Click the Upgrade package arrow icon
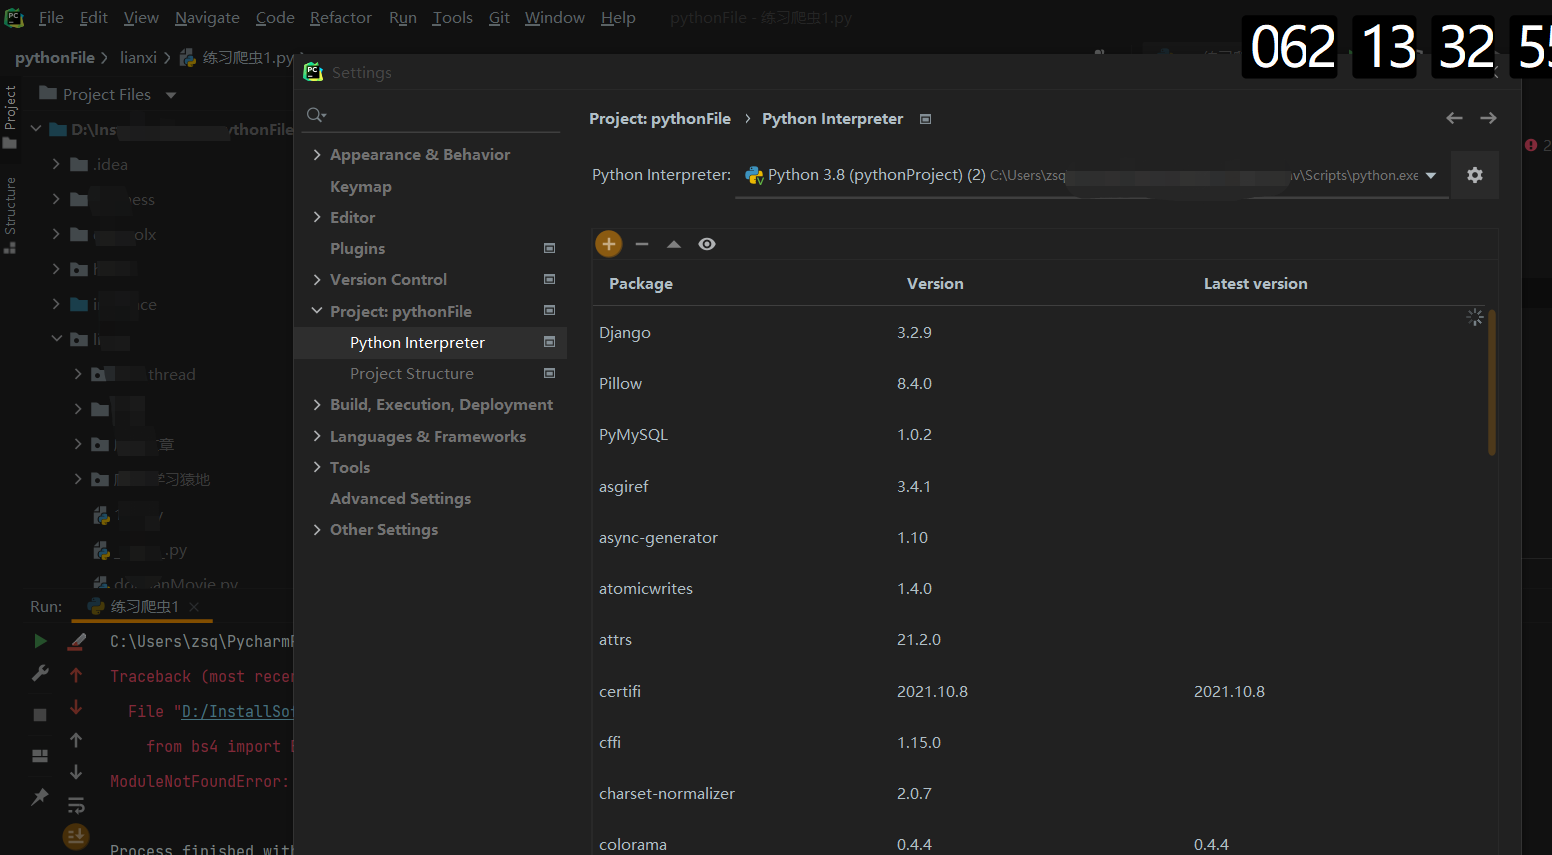Image resolution: width=1552 pixels, height=855 pixels. (673, 243)
